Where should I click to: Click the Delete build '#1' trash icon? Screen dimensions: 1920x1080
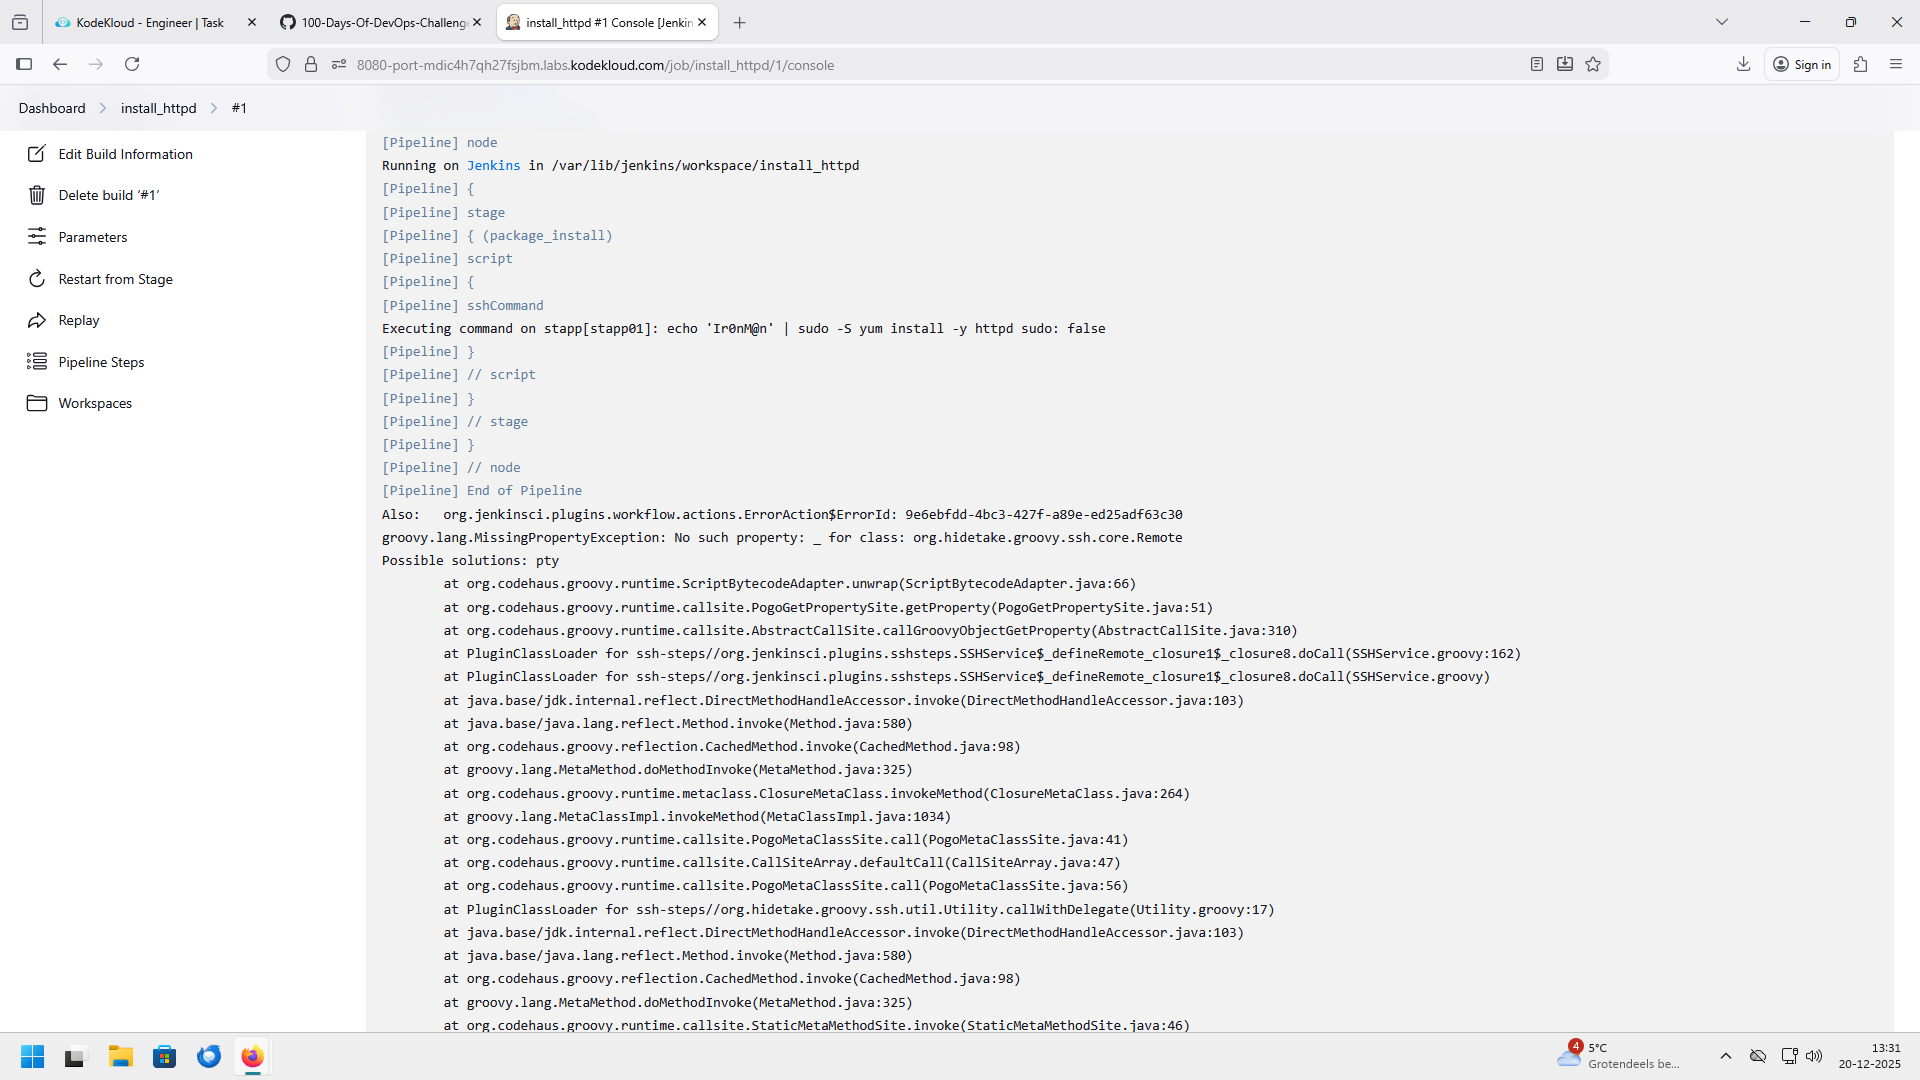click(x=37, y=195)
